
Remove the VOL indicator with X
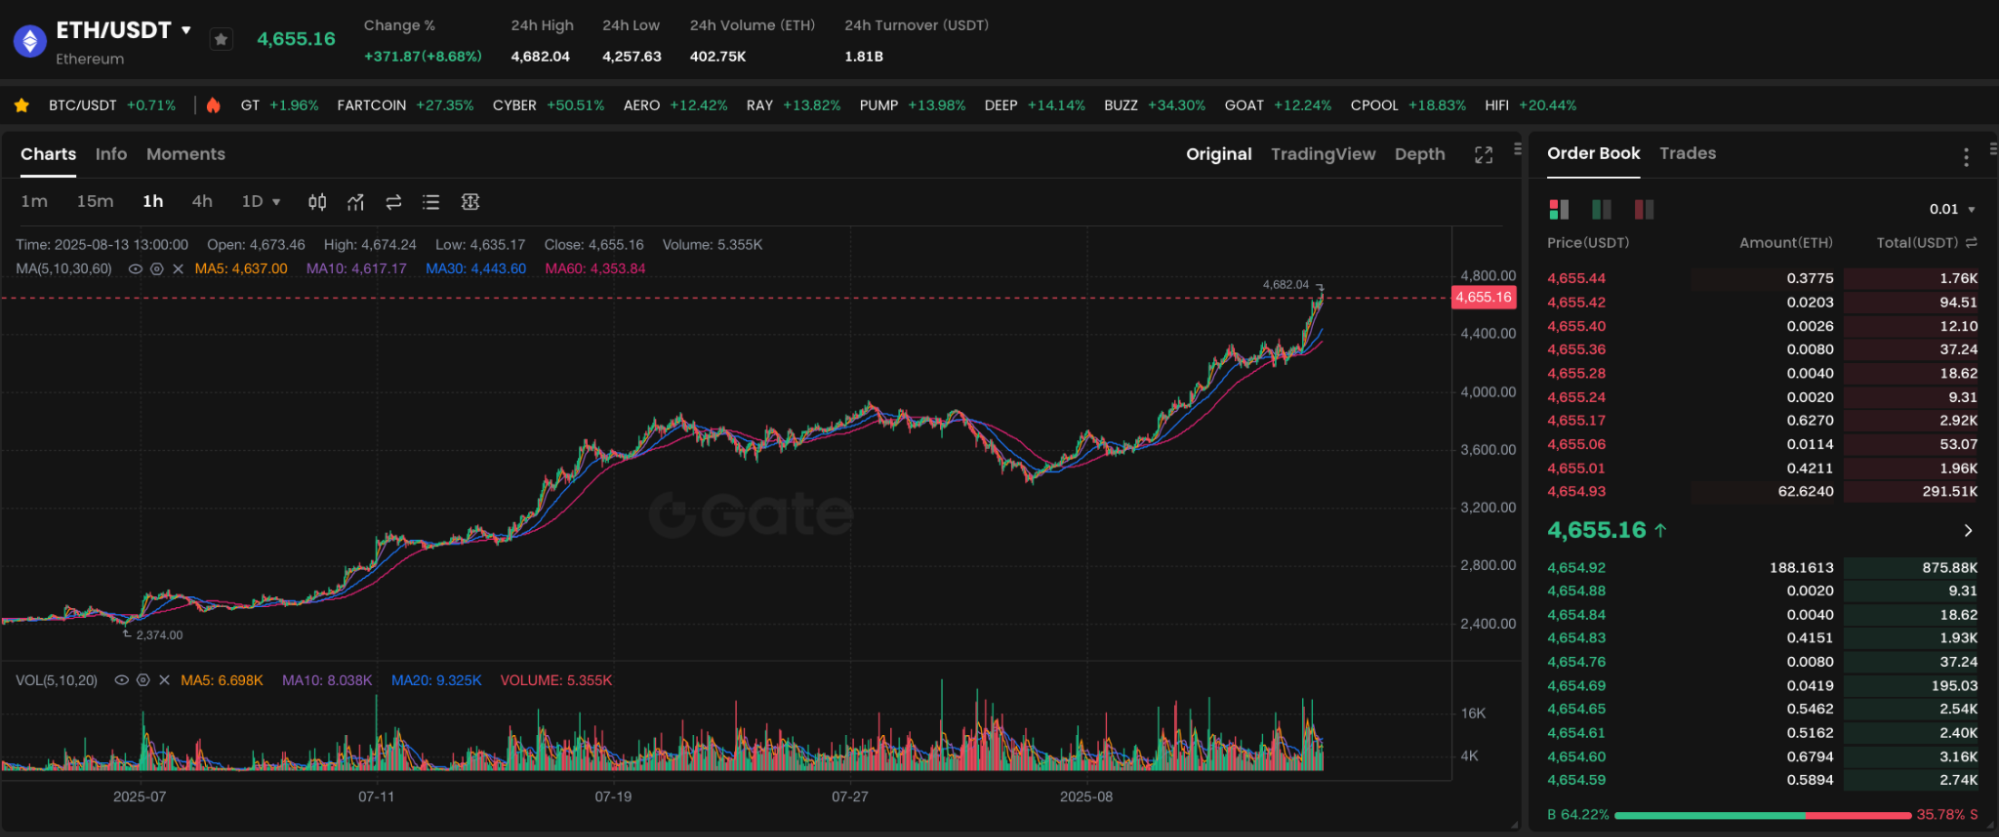click(x=164, y=680)
